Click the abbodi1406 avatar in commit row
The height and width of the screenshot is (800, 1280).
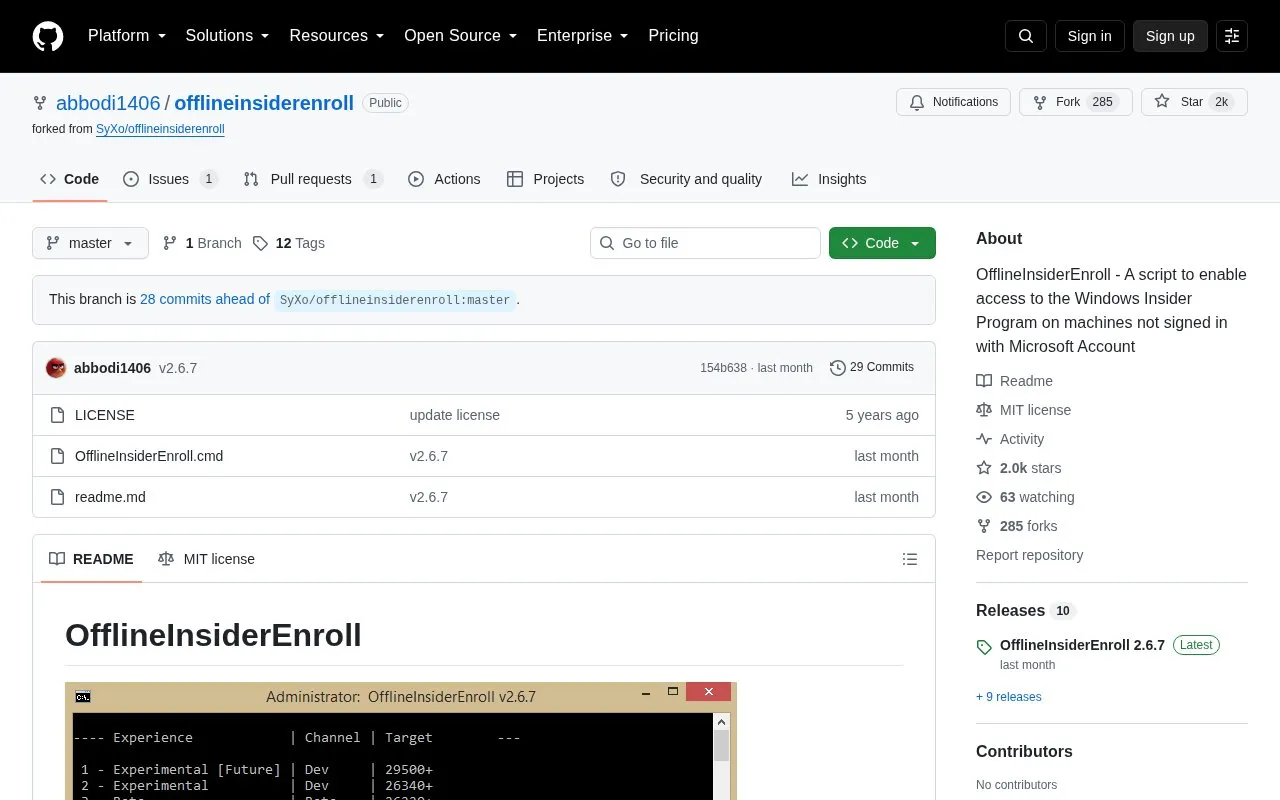pos(56,368)
